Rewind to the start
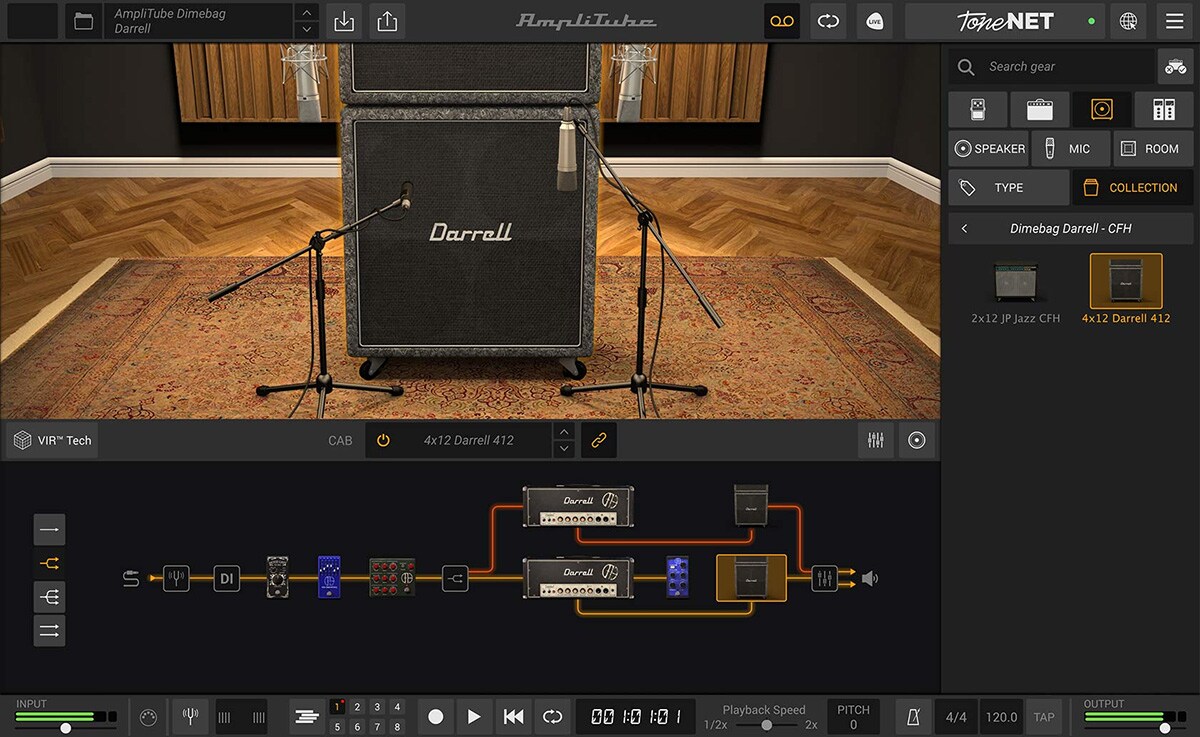Viewport: 1200px width, 737px height. pyautogui.click(x=513, y=717)
